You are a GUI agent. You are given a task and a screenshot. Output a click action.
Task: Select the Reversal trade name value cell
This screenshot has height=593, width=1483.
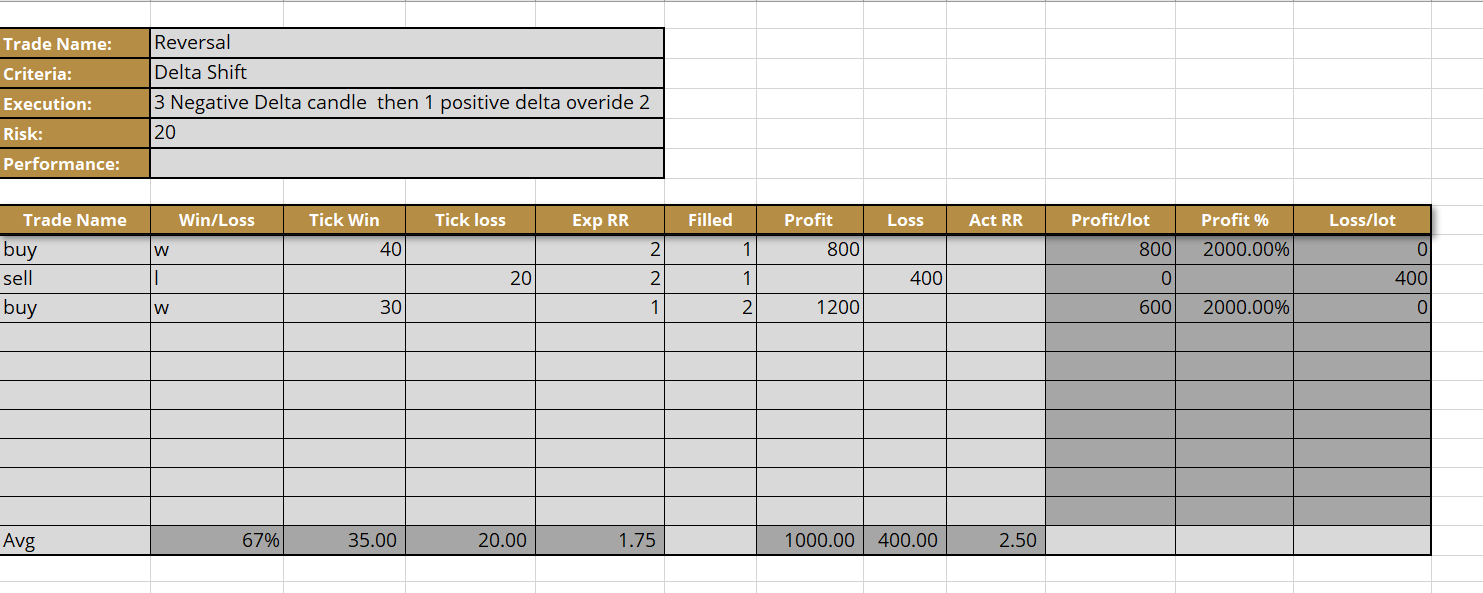406,43
